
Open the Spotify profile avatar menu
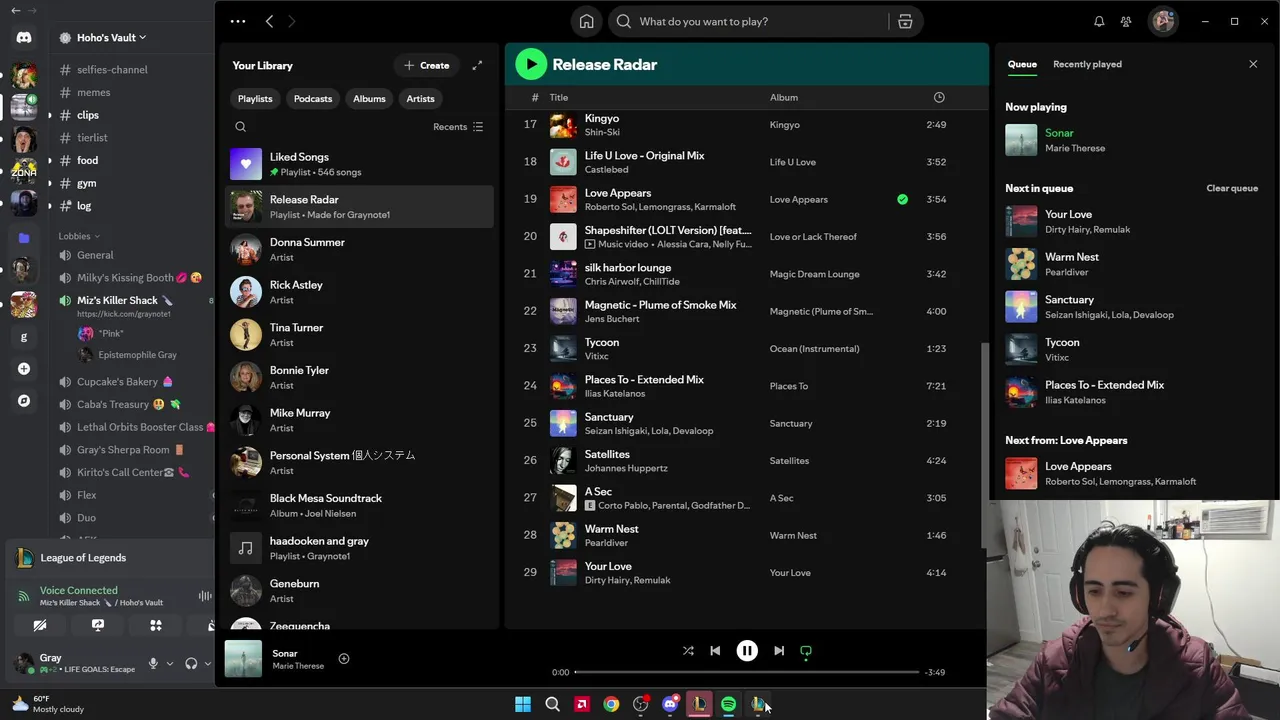click(x=1163, y=21)
